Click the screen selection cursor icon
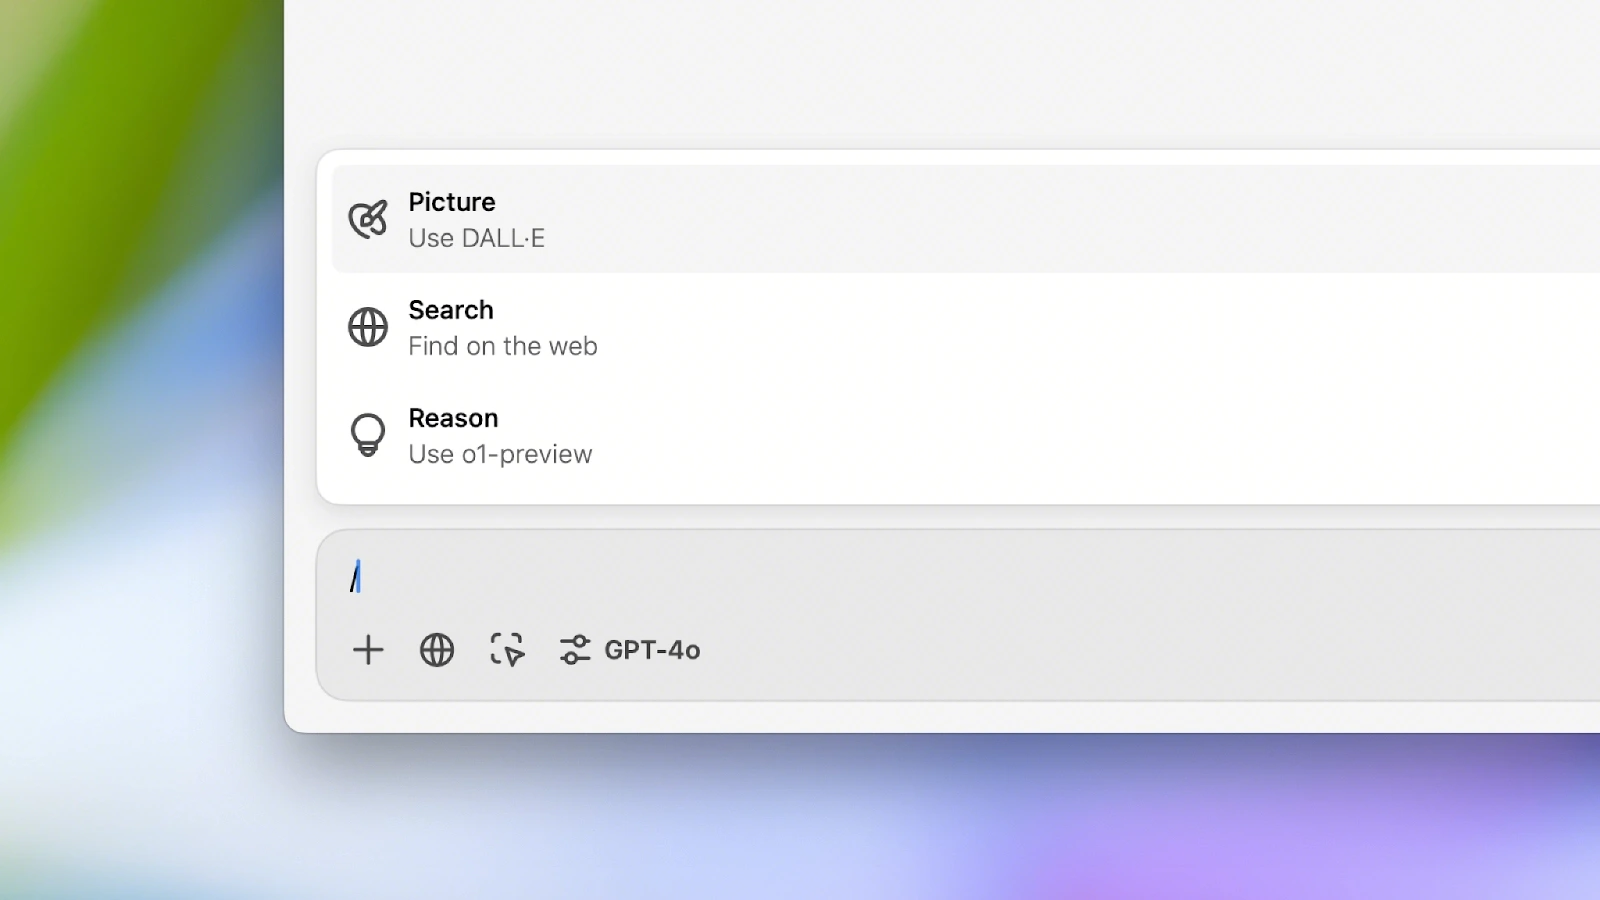The height and width of the screenshot is (900, 1600). (x=507, y=650)
